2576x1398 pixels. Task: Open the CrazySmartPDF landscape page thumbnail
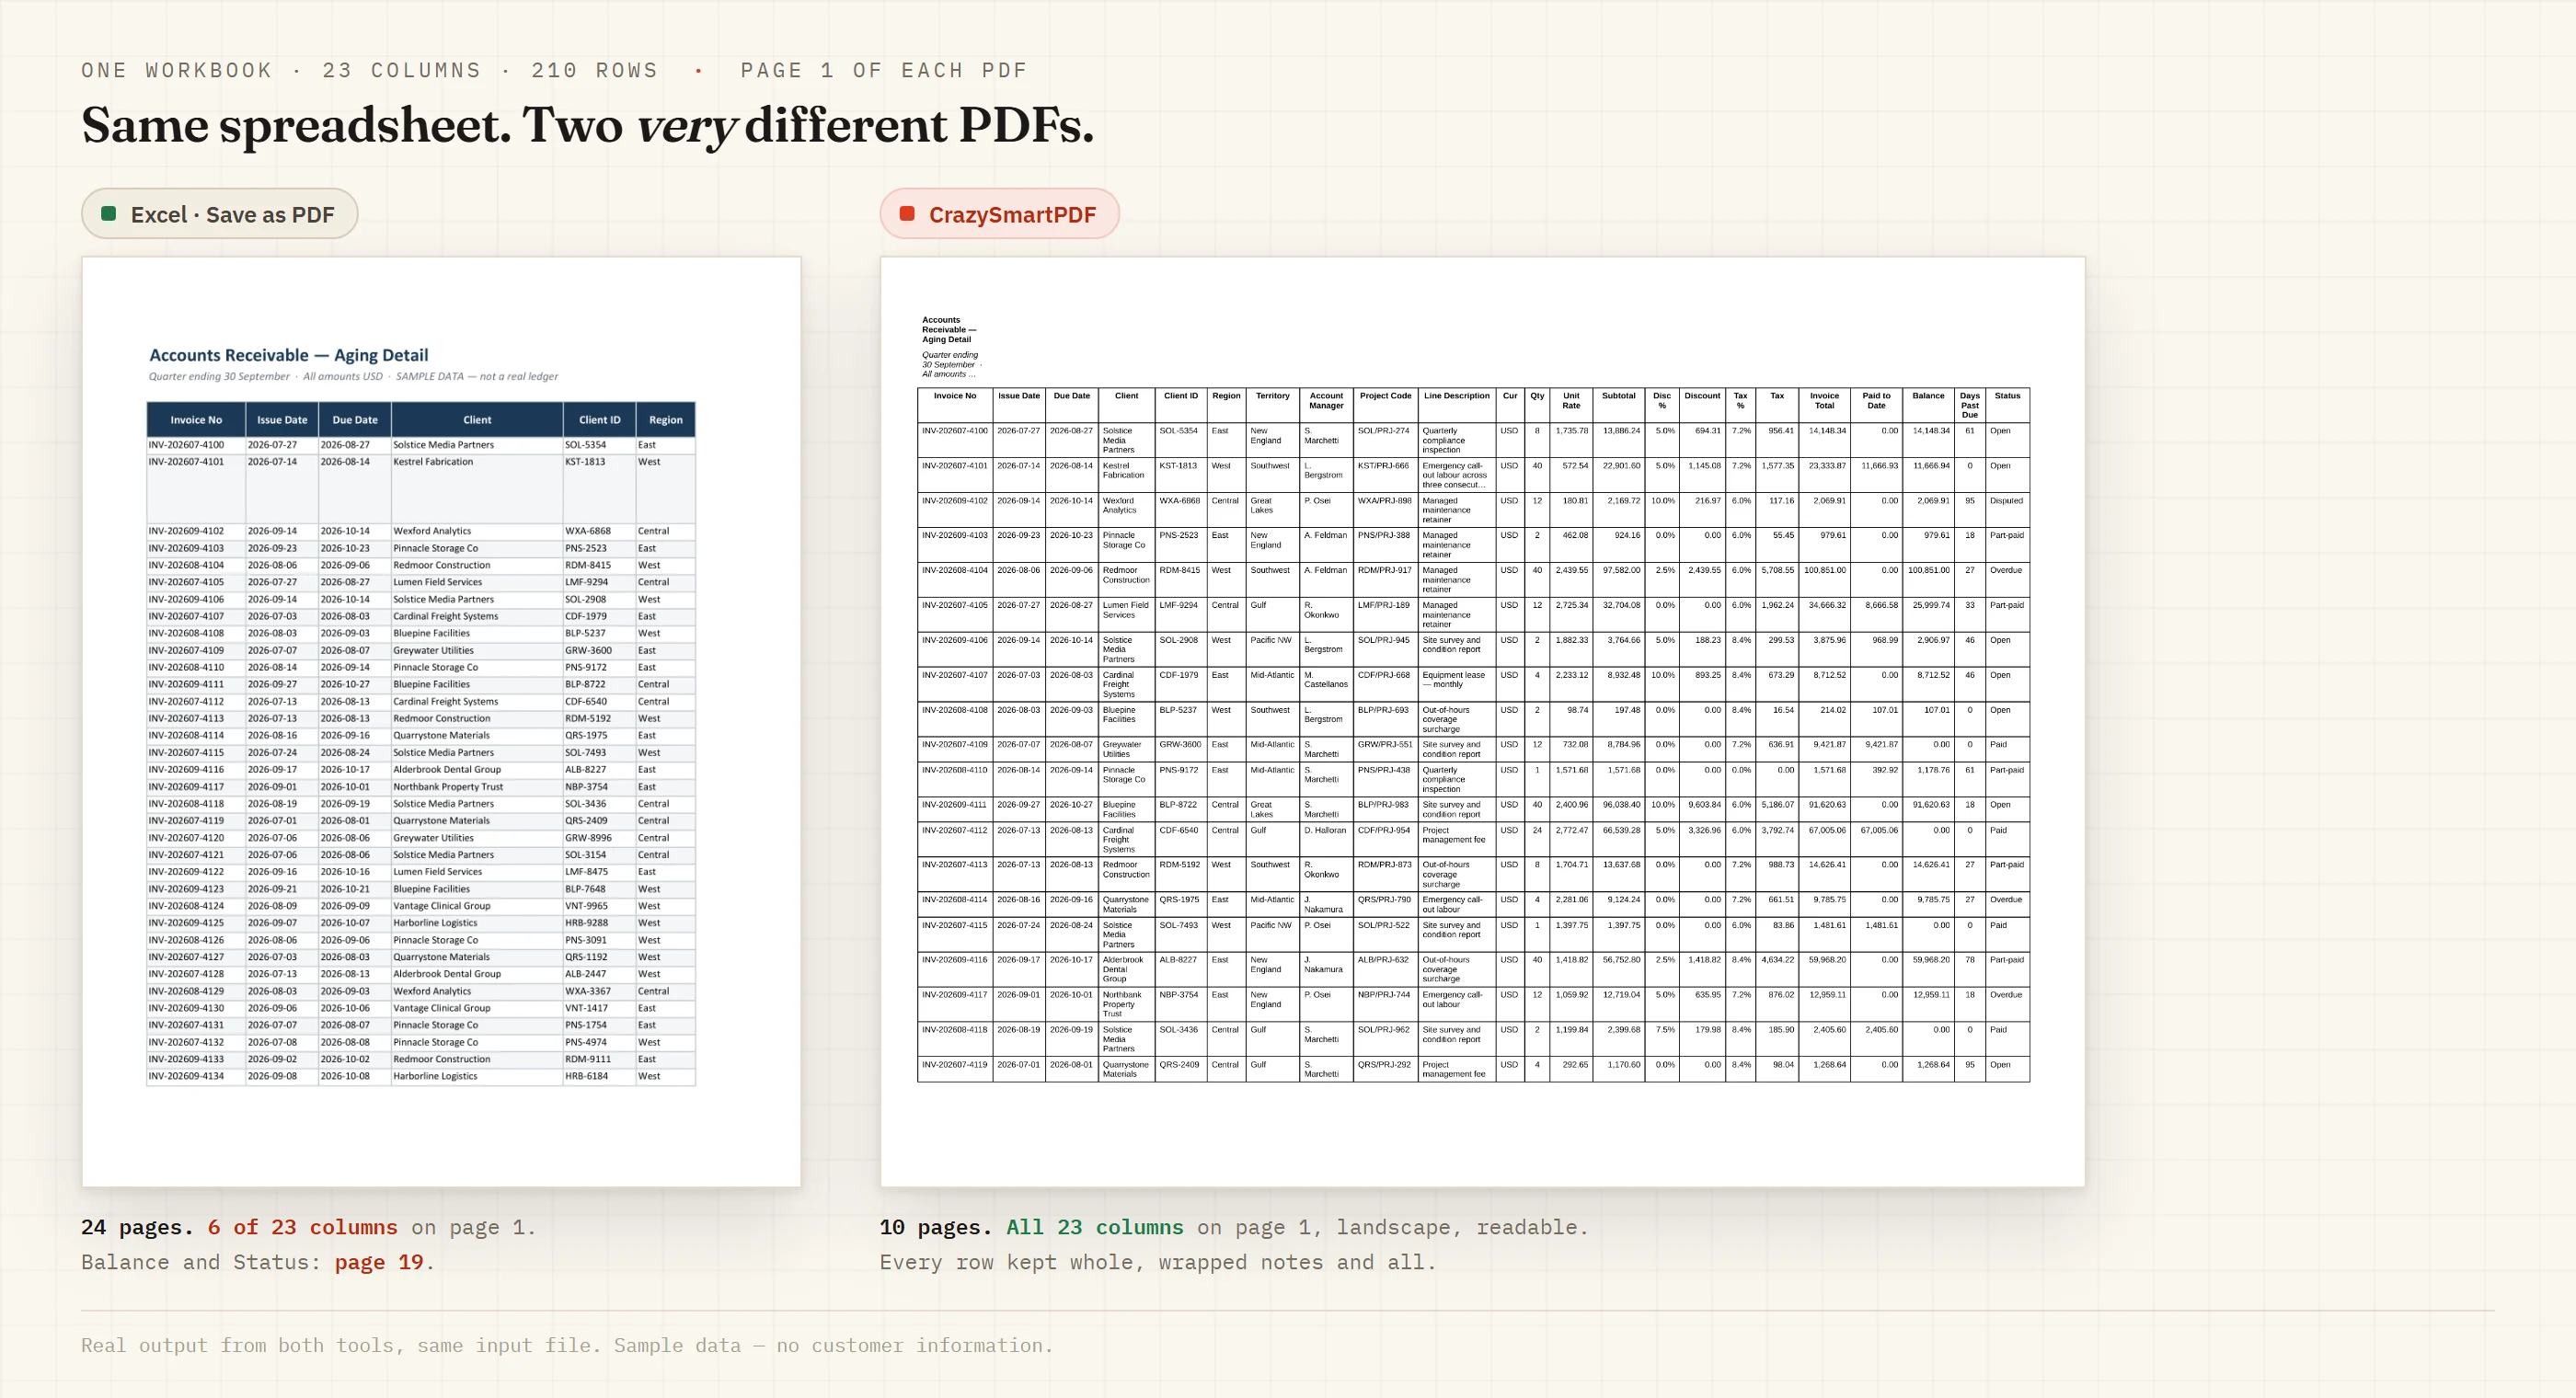coord(1482,722)
